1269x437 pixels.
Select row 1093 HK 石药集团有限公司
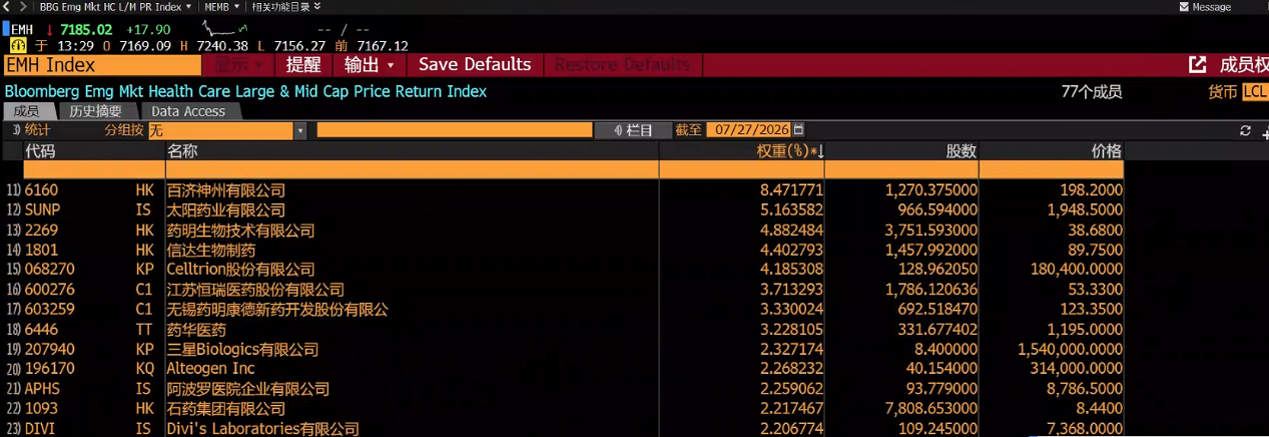coord(563,409)
